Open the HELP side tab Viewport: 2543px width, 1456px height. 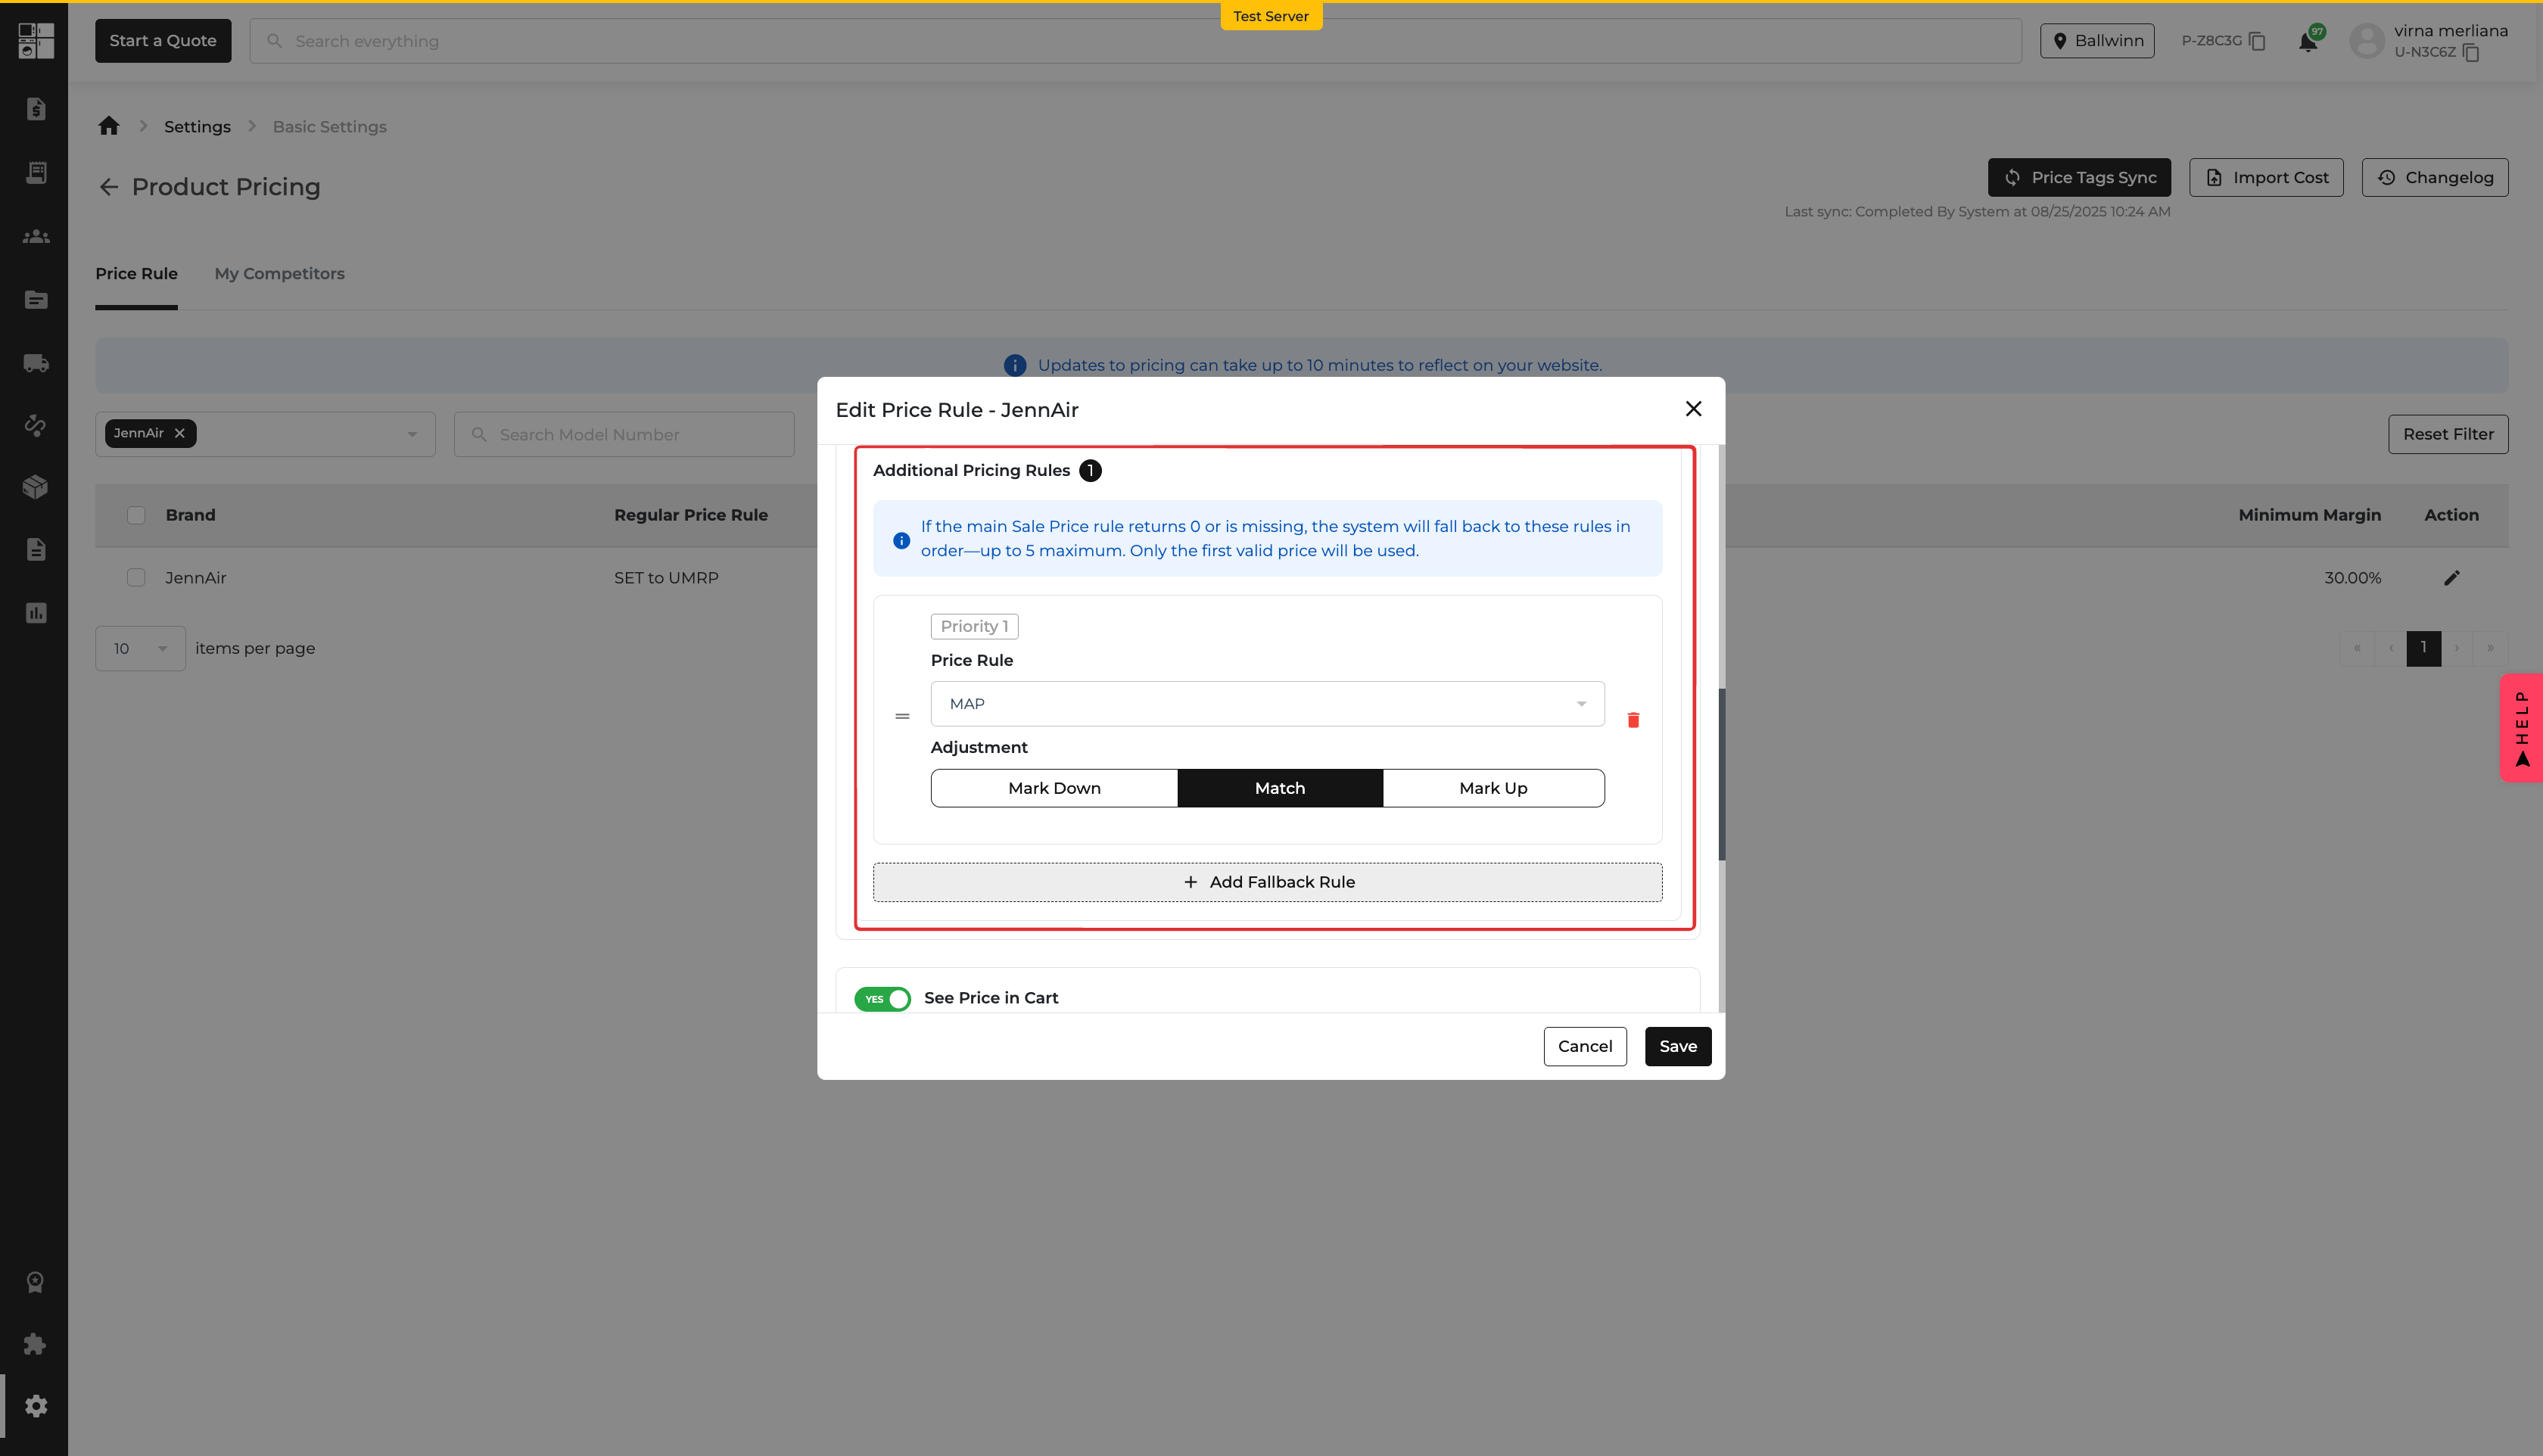(2521, 728)
